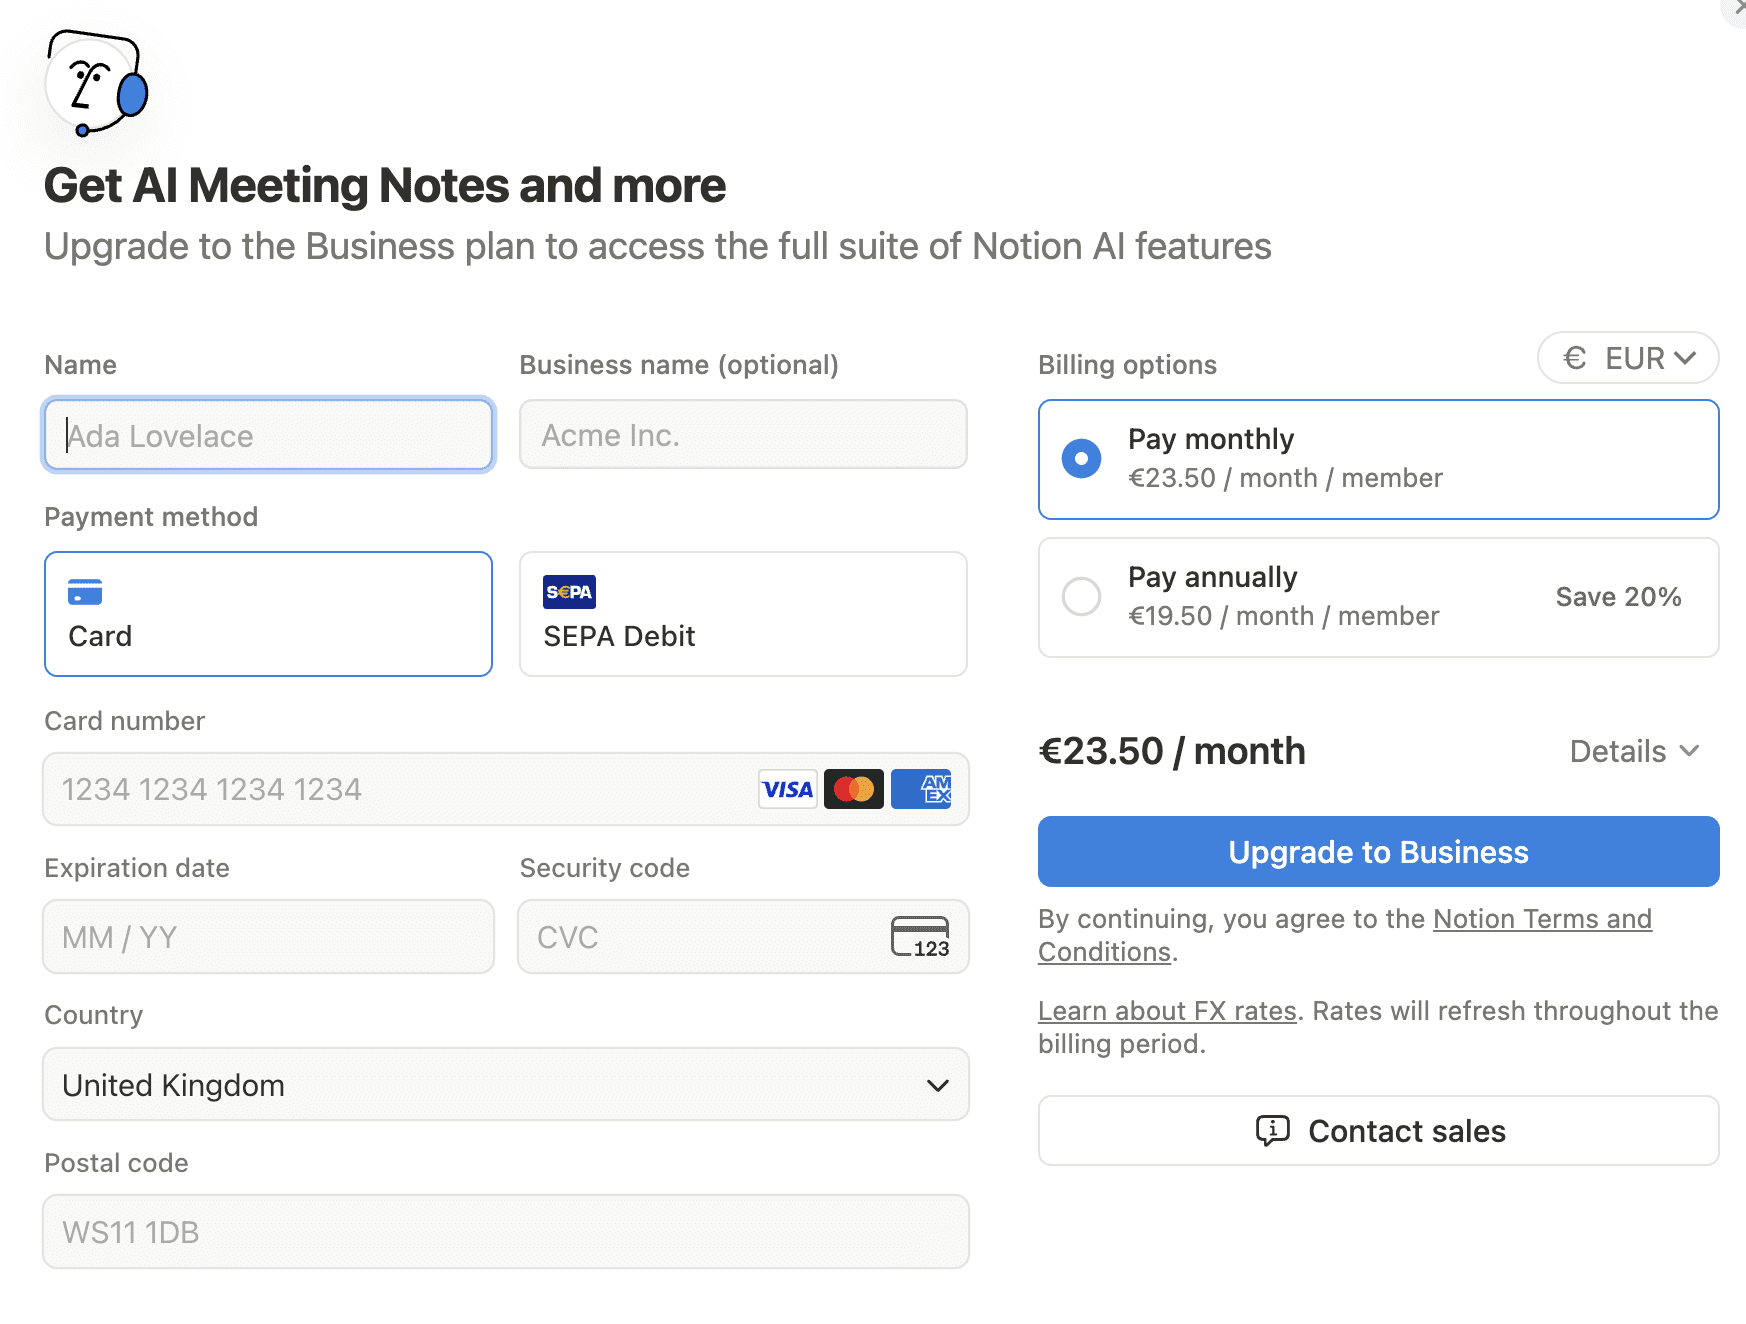Click the Security code CVC field
The image size is (1746, 1324).
click(743, 937)
